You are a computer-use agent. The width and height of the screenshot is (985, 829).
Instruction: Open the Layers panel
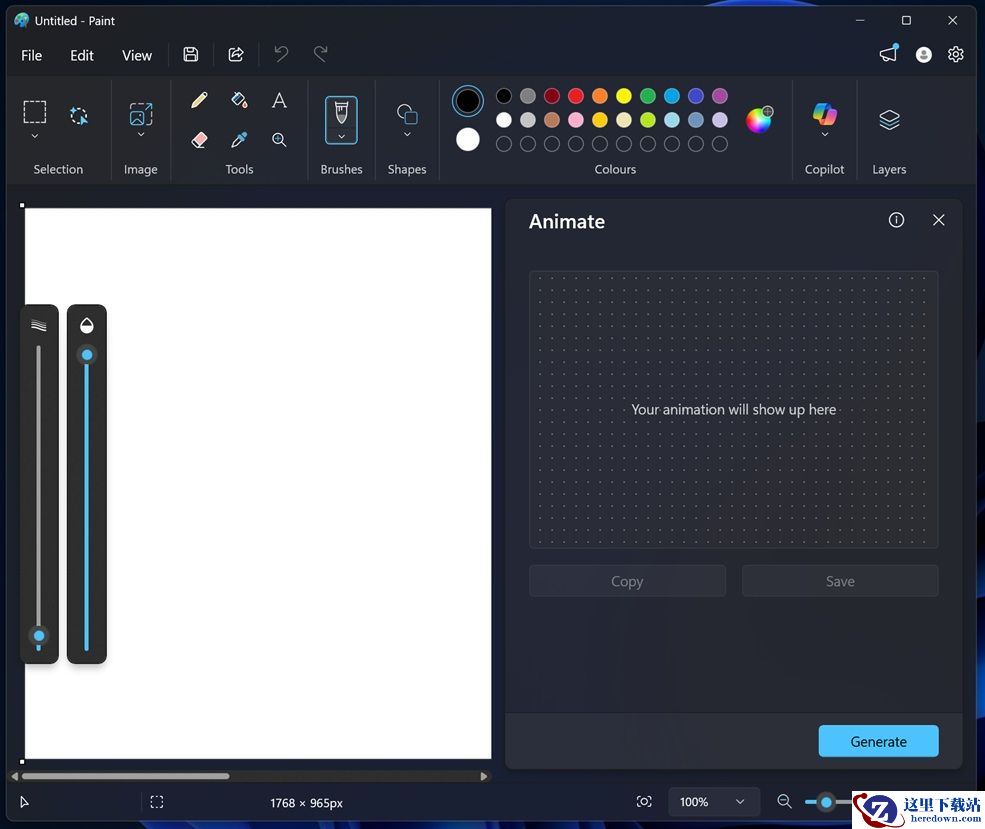tap(889, 120)
